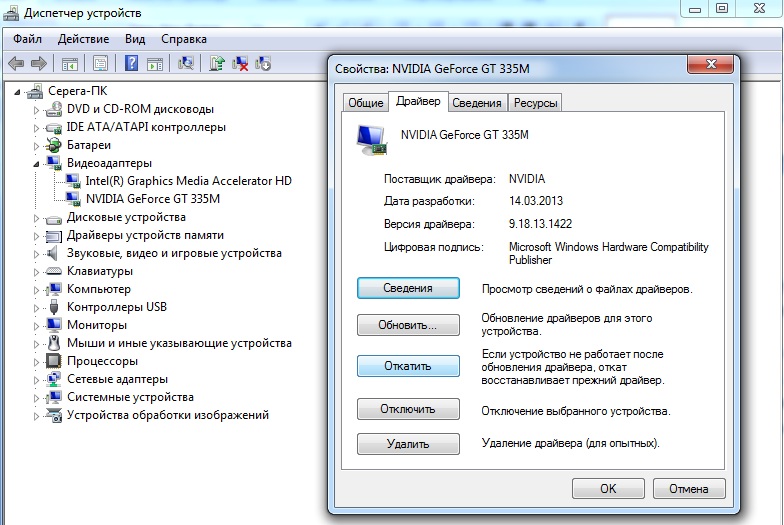Click the Update driver software toolbar icon

click(x=216, y=64)
